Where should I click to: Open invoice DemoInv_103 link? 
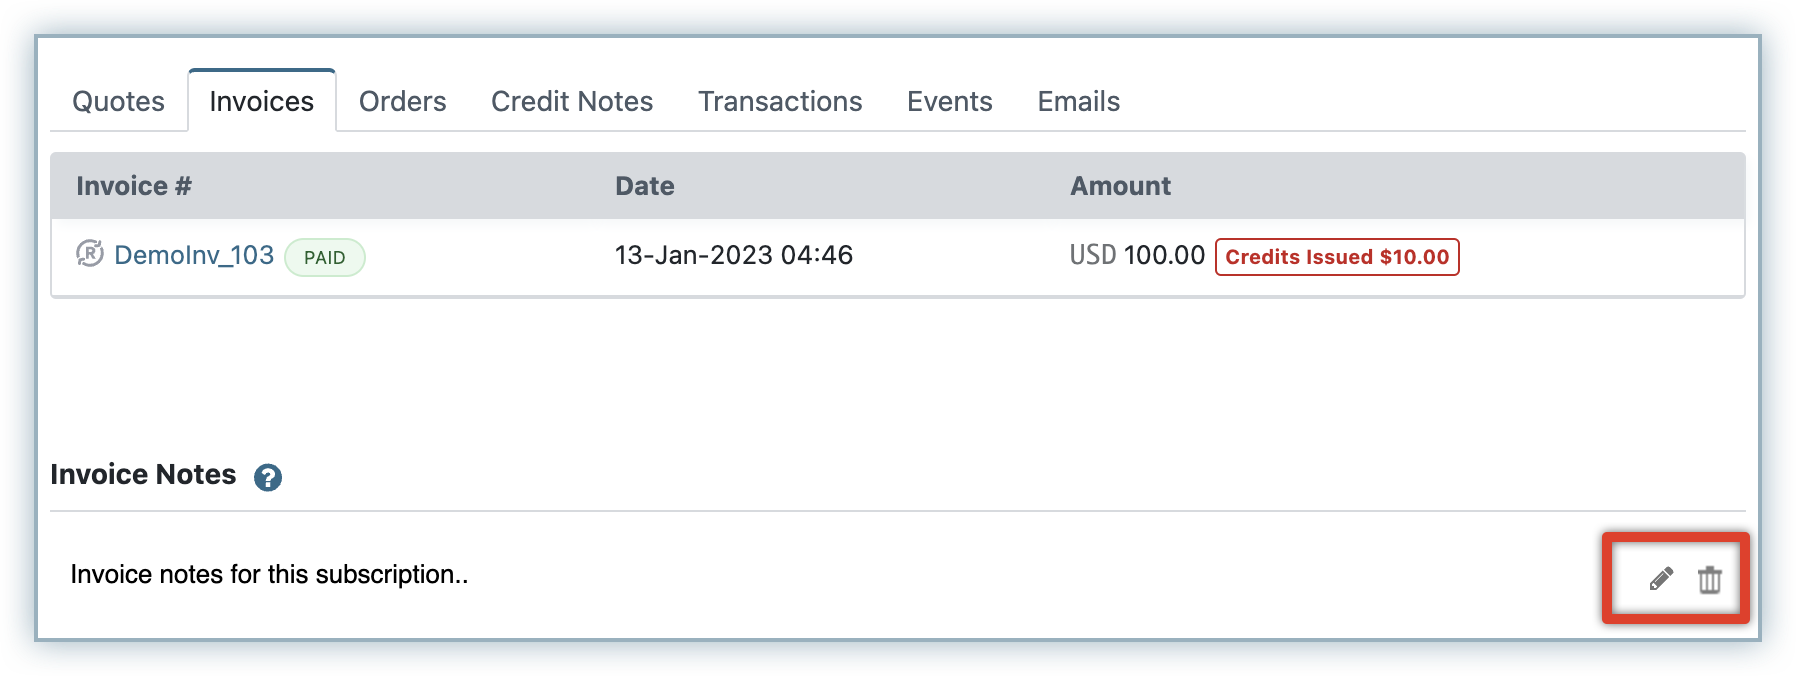point(194,255)
